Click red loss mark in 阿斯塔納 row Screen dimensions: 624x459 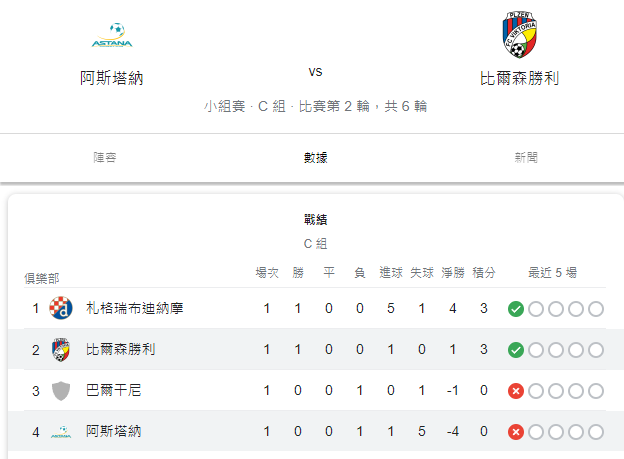coord(516,432)
